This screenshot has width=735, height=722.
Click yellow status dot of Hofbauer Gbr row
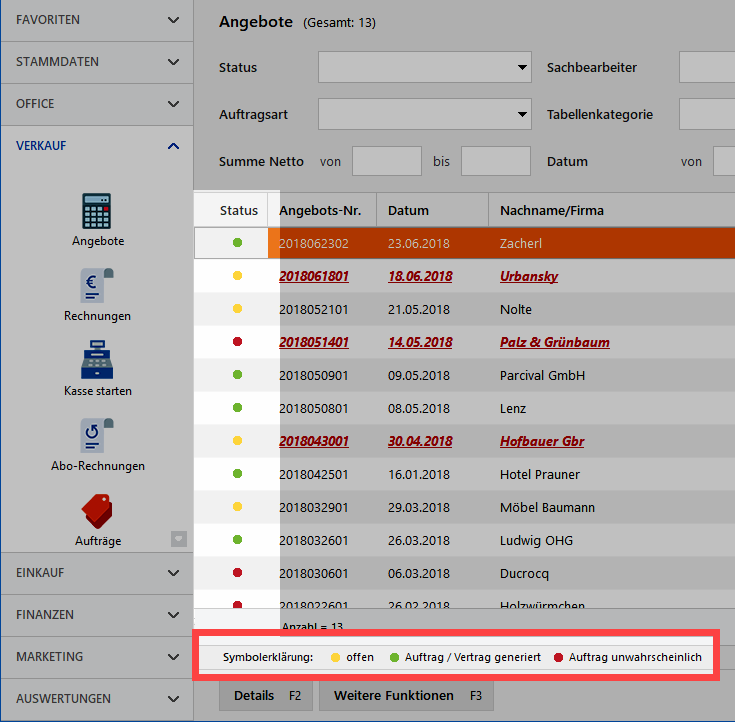click(x=238, y=441)
